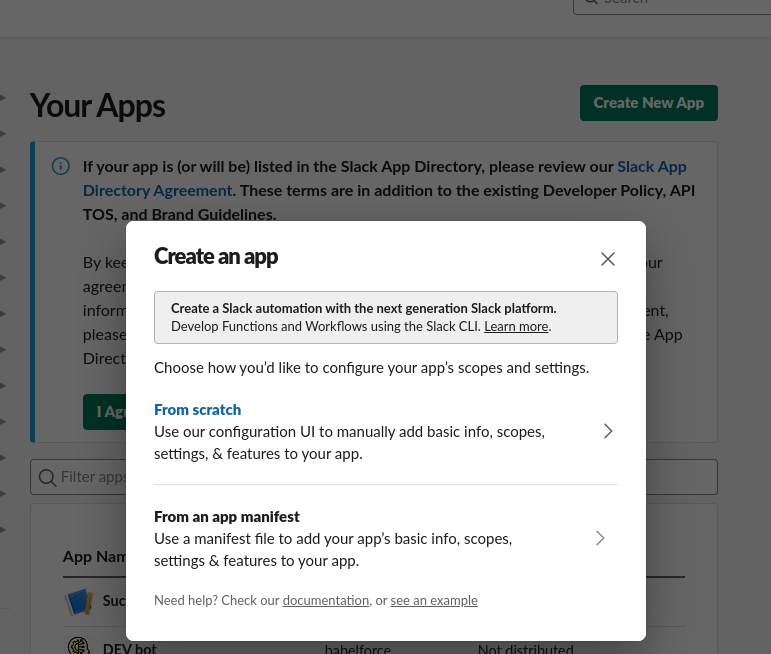
Task: Click the magnifier icon in Filter apps
Action: pos(47,477)
